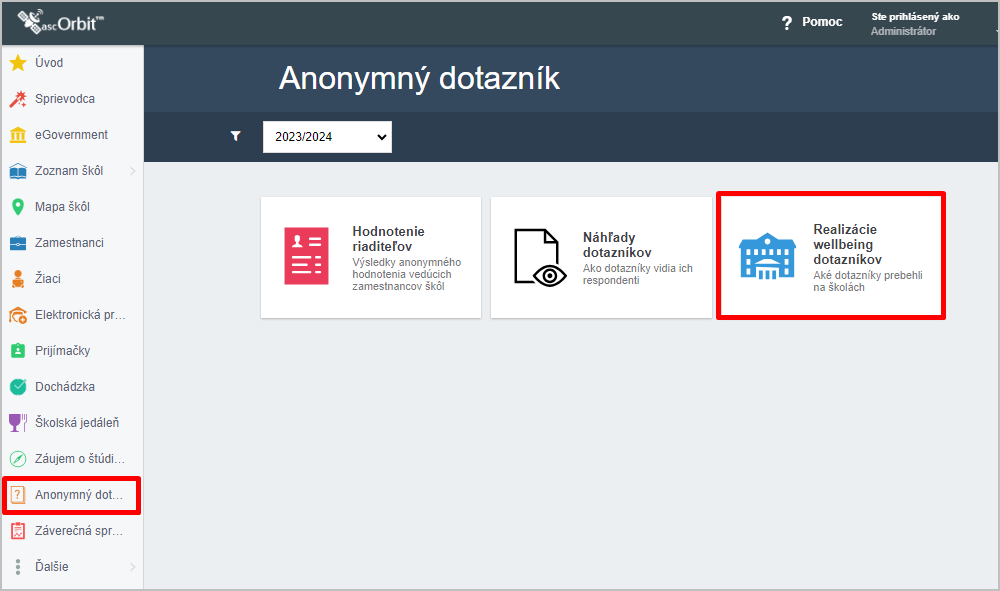
Task: Open Prijímačky in the sidebar
Action: click(x=72, y=351)
